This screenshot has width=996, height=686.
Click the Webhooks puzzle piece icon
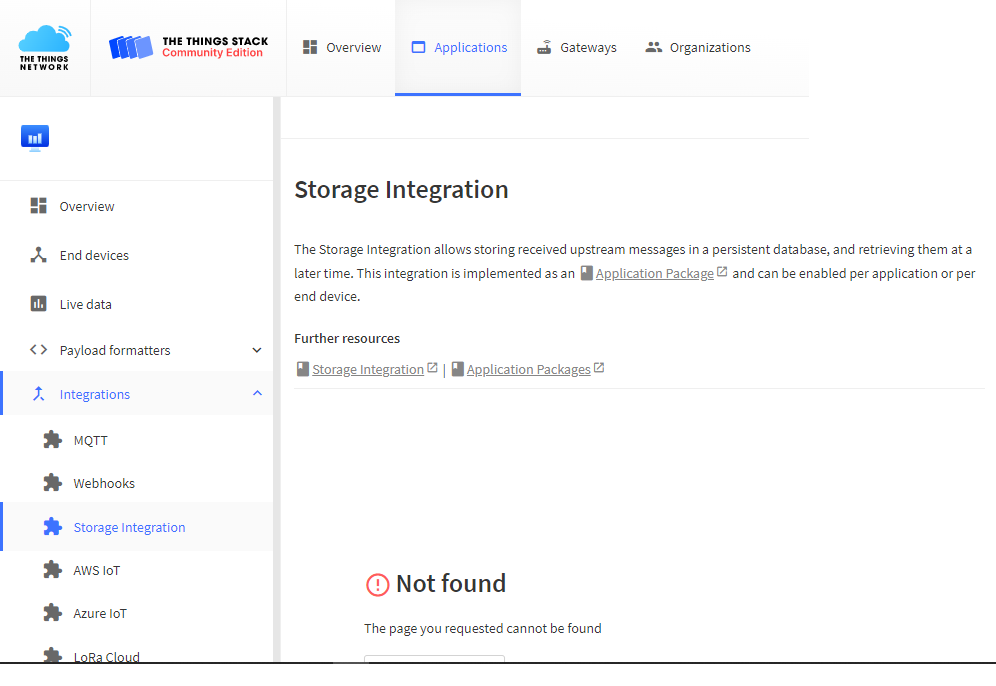coord(53,483)
